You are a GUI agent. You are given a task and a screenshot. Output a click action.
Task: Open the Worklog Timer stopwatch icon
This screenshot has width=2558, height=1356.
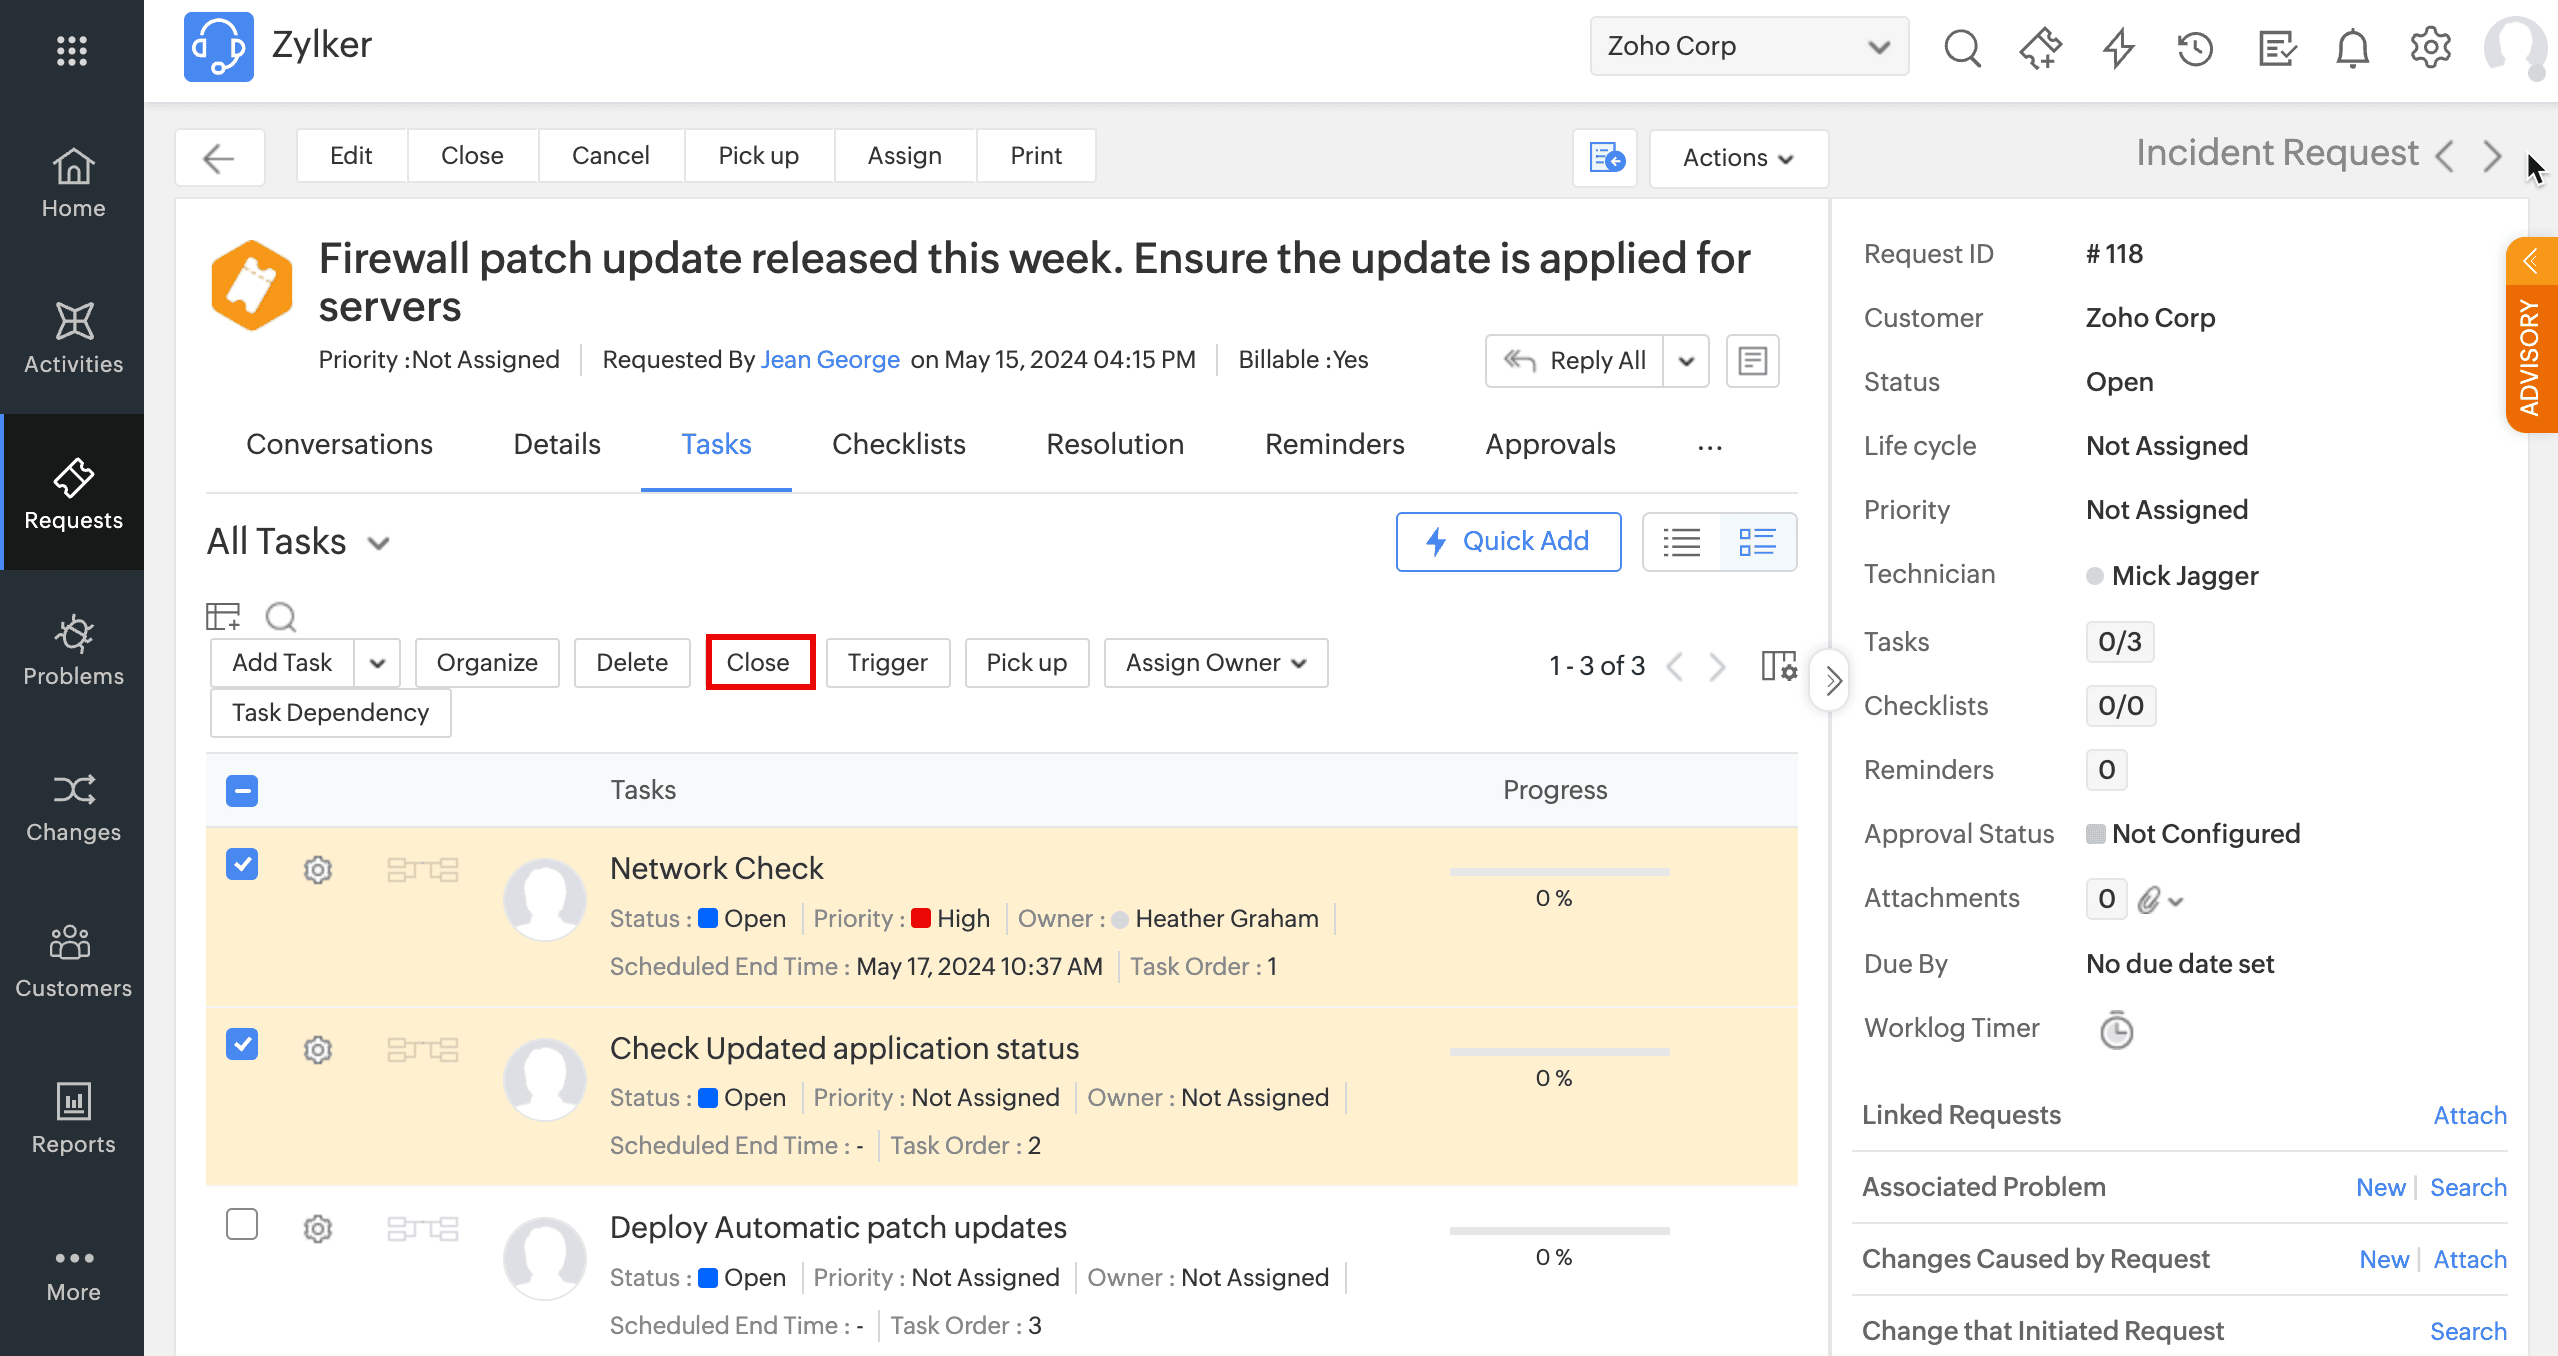coord(2116,1030)
